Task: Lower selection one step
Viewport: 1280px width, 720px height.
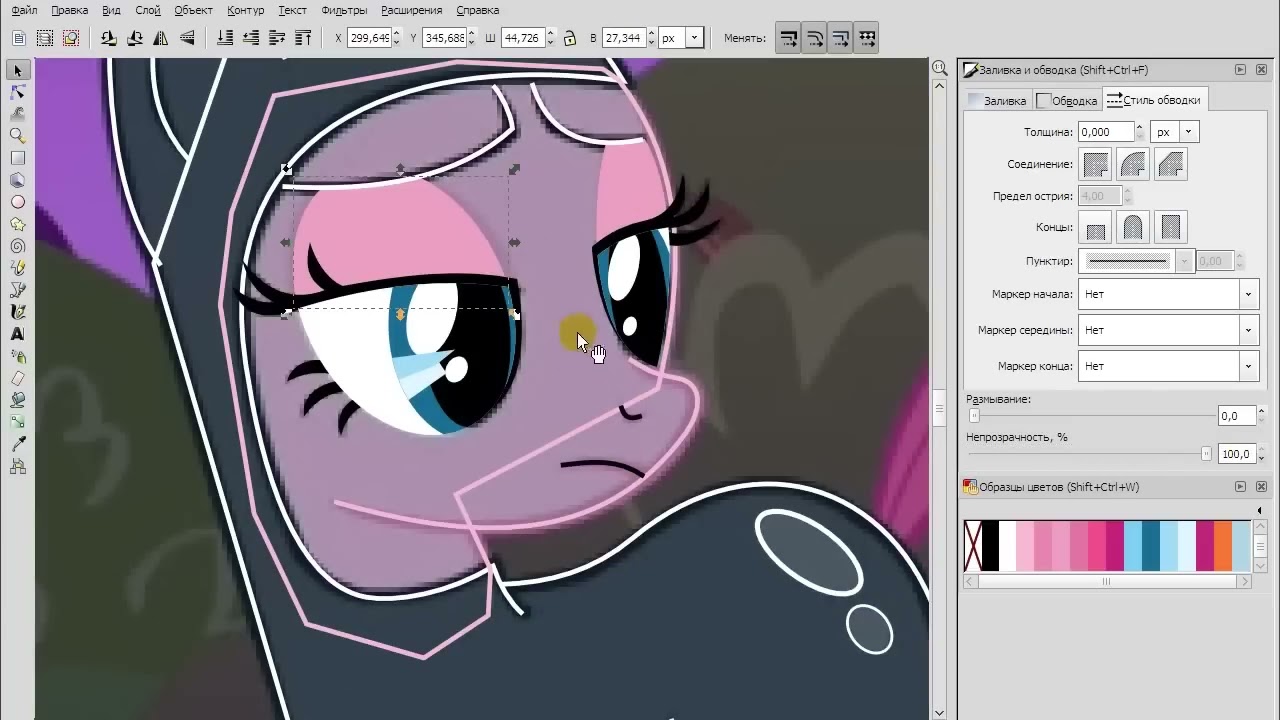Action: pos(251,38)
